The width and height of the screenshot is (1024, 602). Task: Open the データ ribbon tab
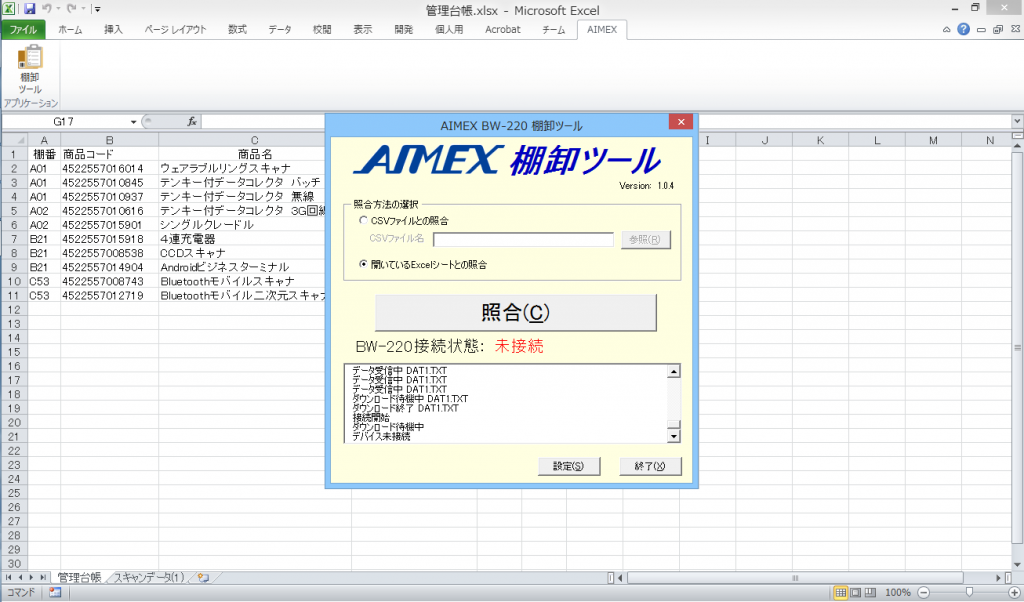(x=280, y=29)
